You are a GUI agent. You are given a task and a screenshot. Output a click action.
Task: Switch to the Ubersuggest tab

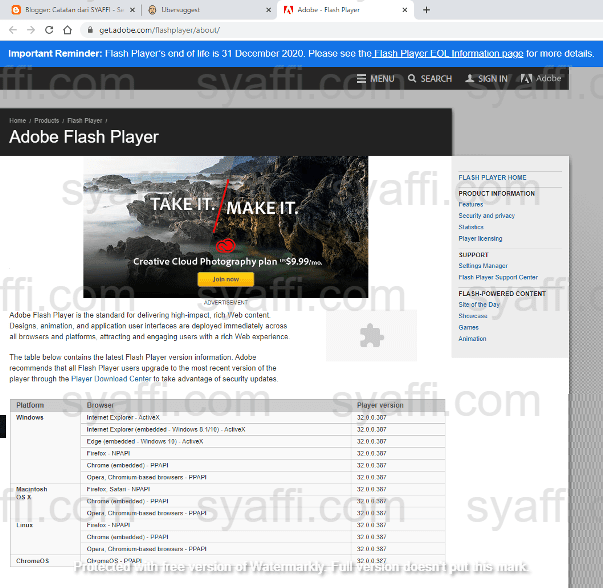pyautogui.click(x=208, y=10)
